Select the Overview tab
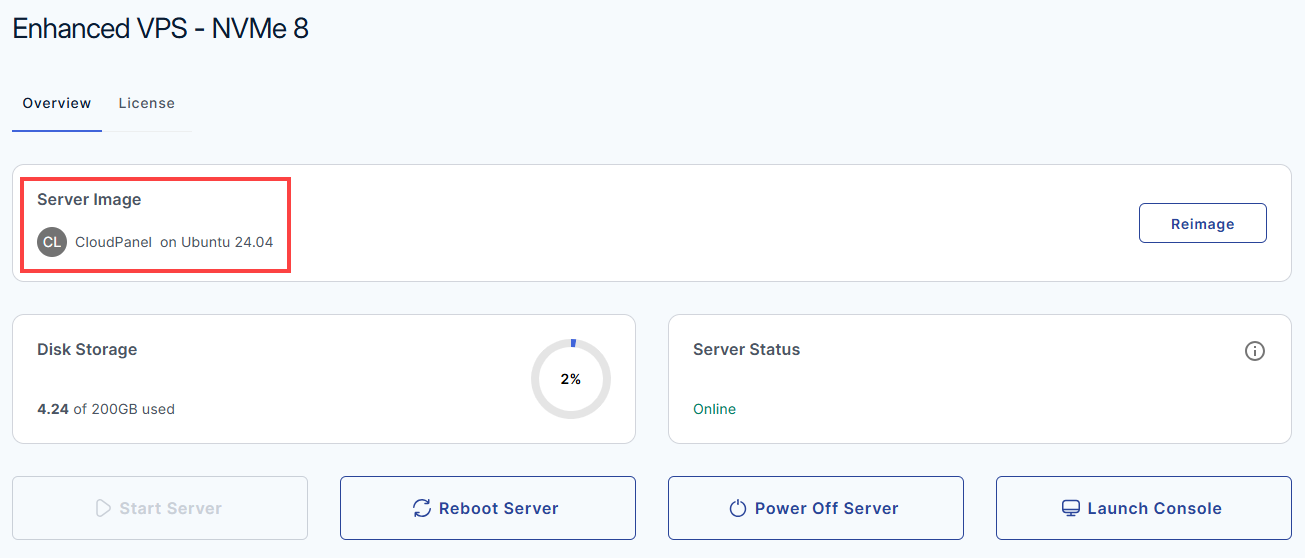Viewport: 1305px width, 558px height. pos(57,103)
